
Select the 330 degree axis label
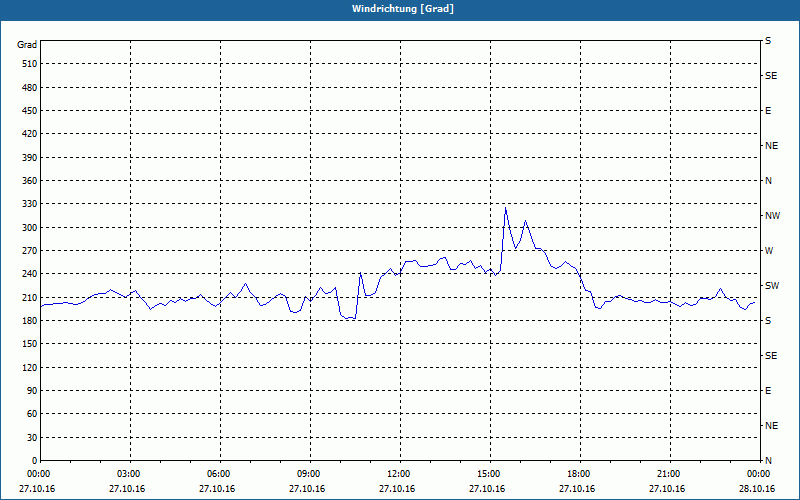(30, 204)
